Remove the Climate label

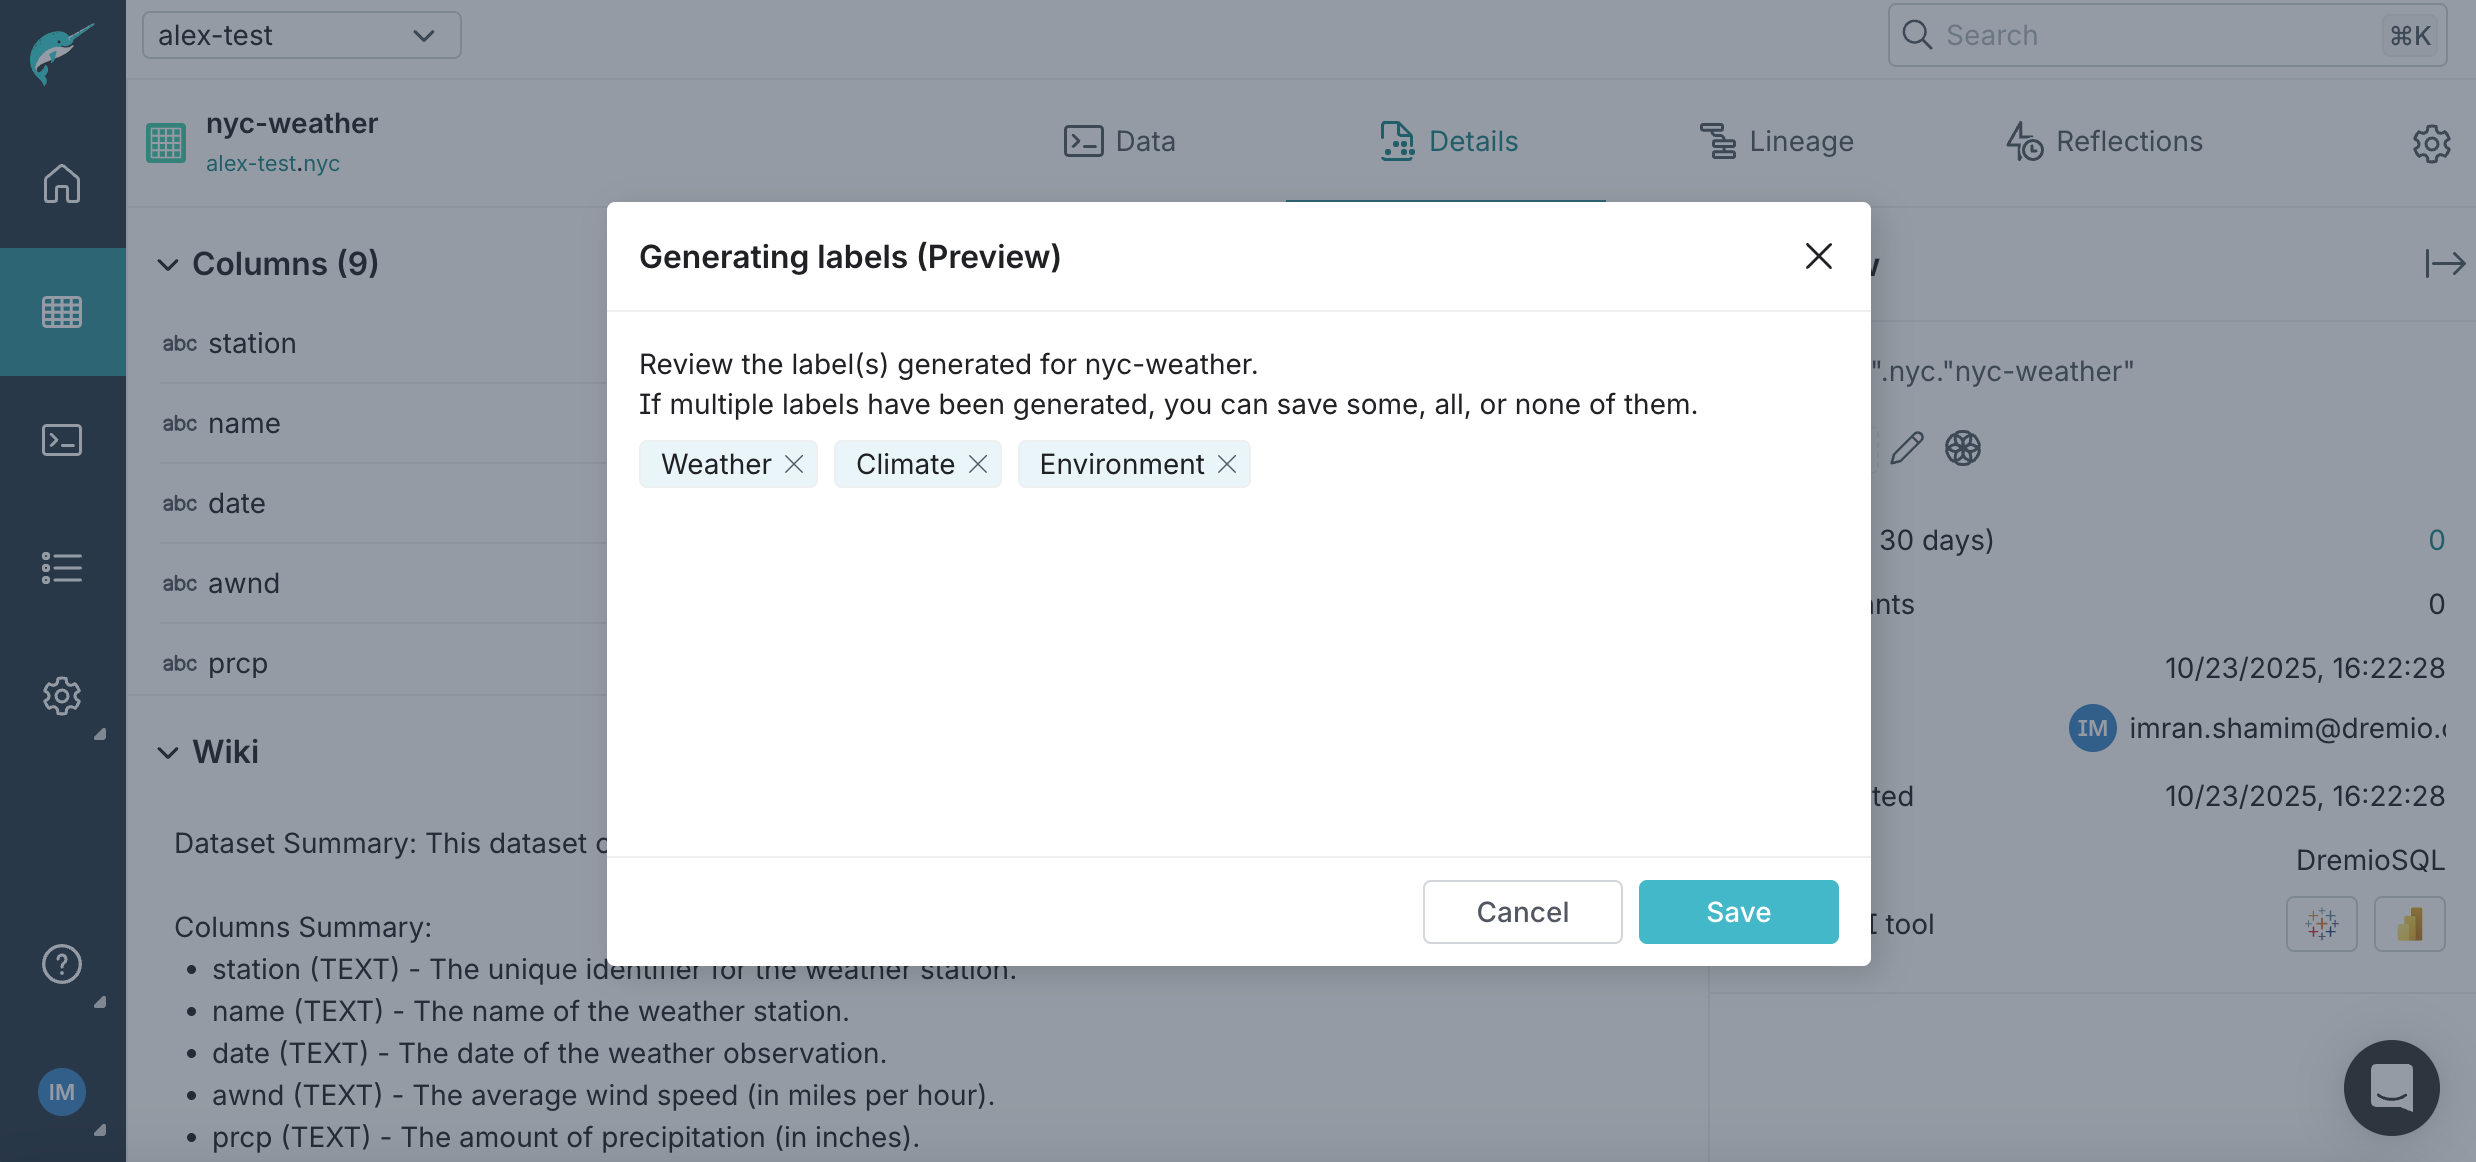coord(979,464)
